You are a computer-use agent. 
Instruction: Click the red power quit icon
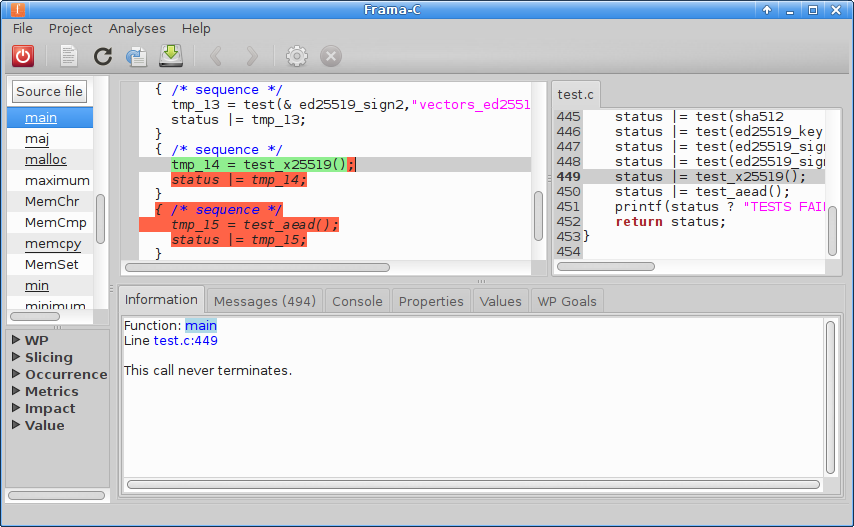23,56
